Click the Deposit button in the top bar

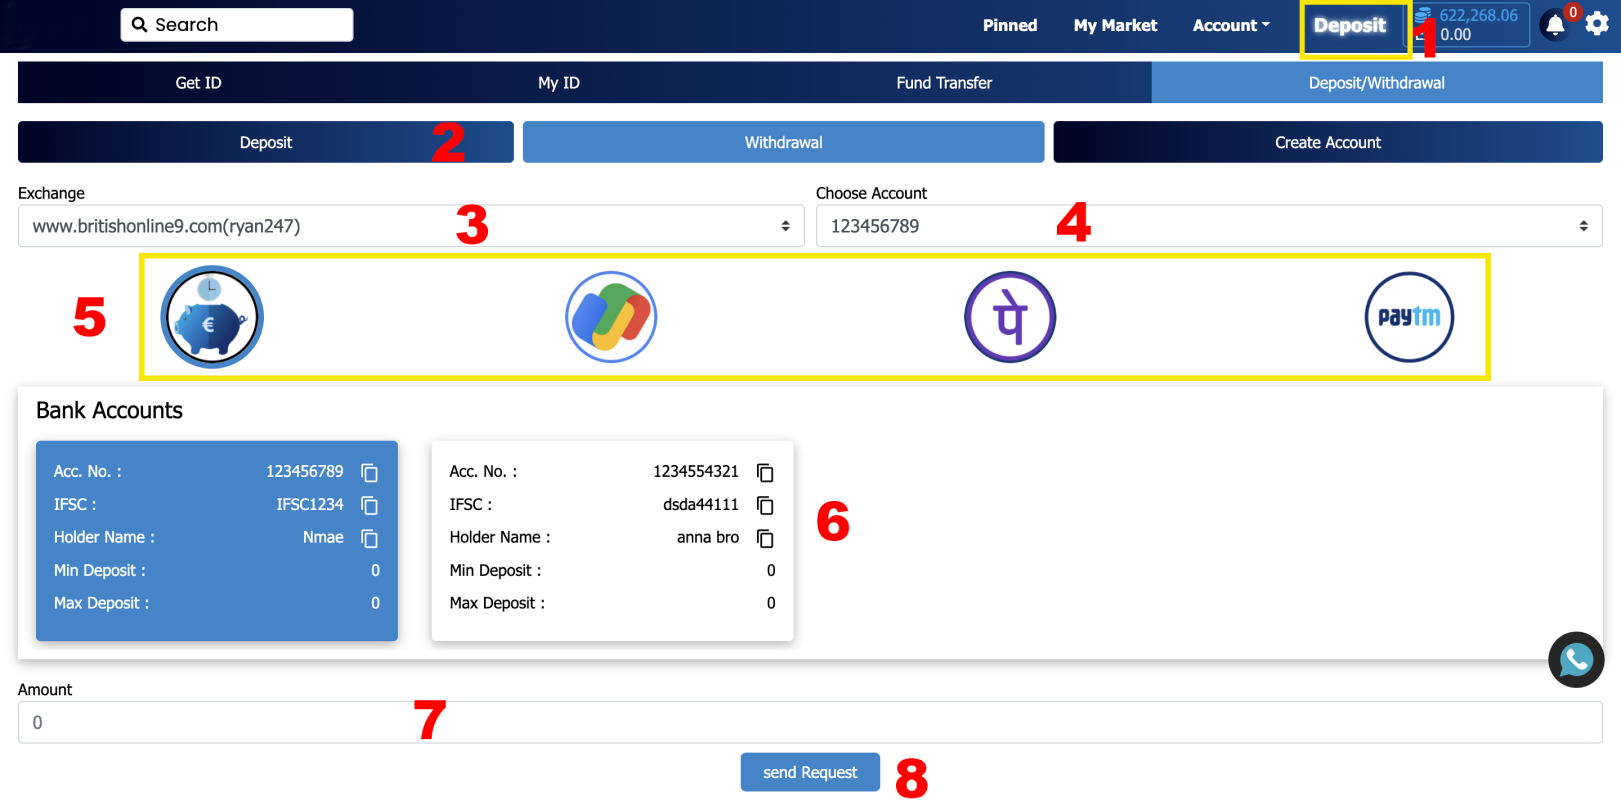point(1350,26)
